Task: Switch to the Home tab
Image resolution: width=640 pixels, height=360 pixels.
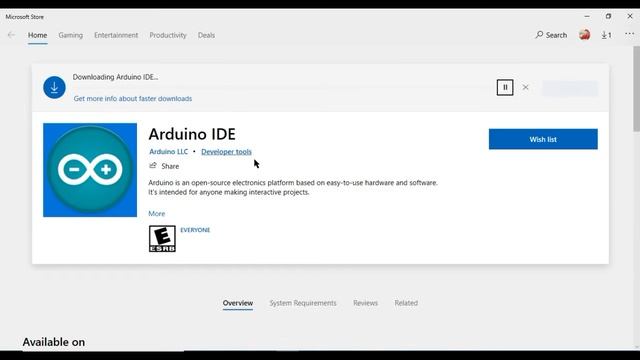Action: coord(38,36)
